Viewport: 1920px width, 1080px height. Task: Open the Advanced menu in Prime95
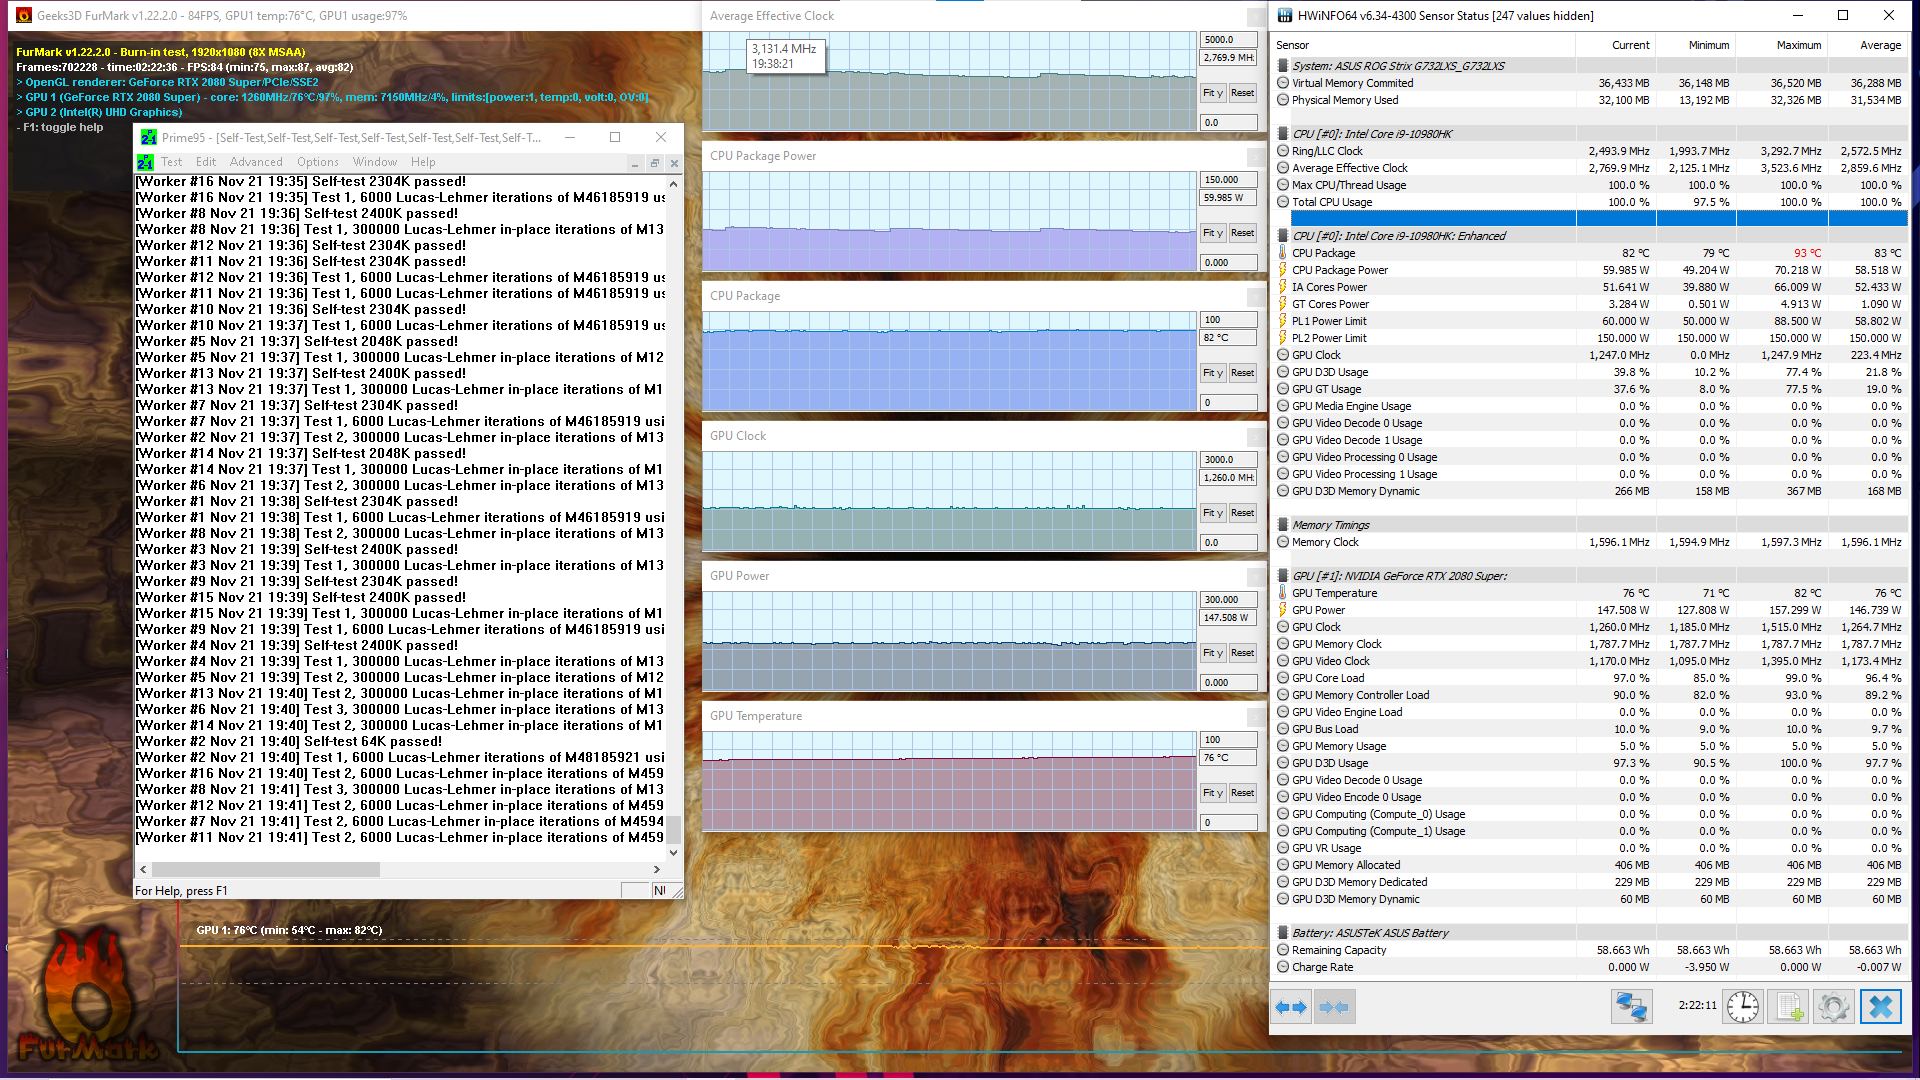256,162
